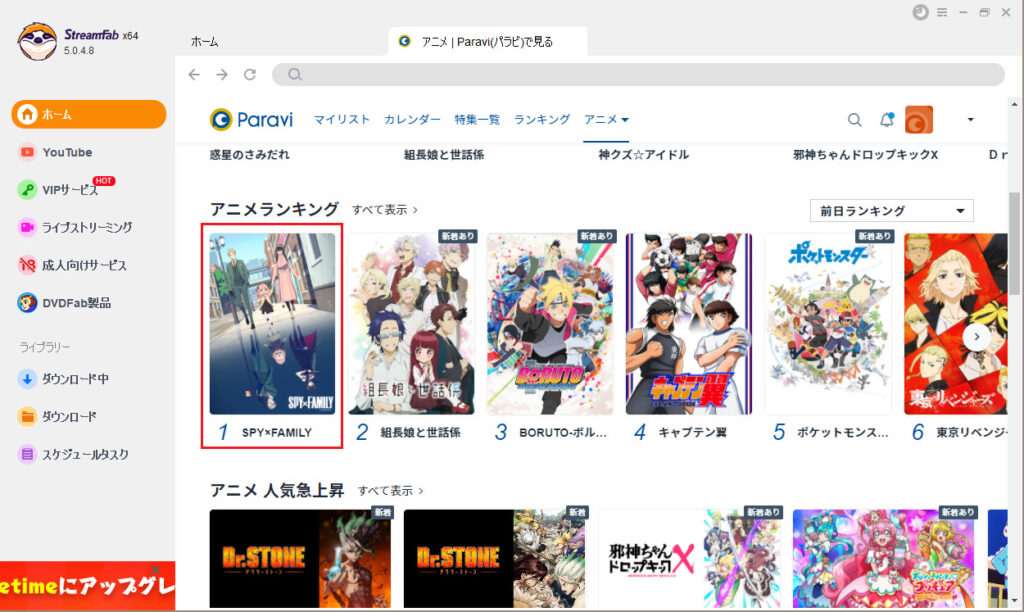Viewport: 1024px width, 612px height.
Task: Click the orange profile avatar
Action: pos(919,120)
